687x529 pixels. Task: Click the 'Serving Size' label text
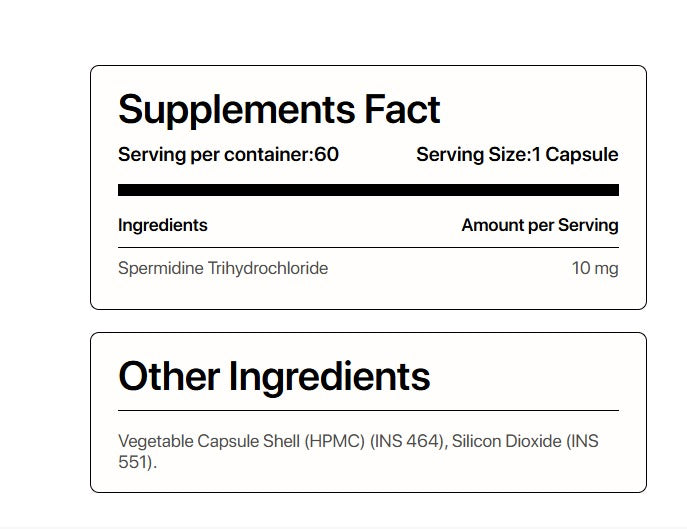470,155
